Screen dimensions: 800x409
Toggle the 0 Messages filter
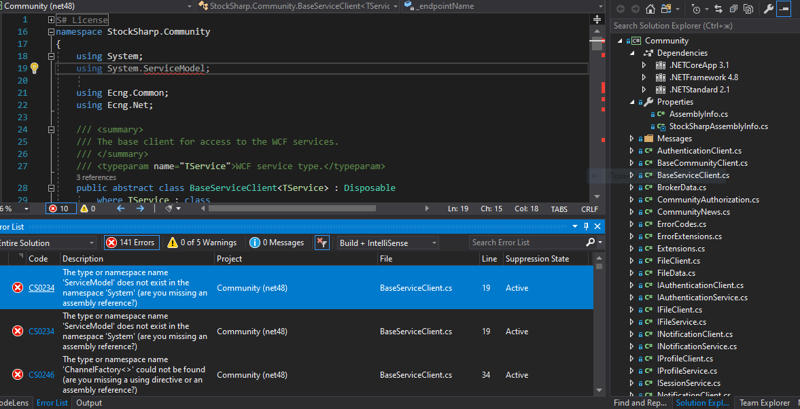(x=277, y=243)
